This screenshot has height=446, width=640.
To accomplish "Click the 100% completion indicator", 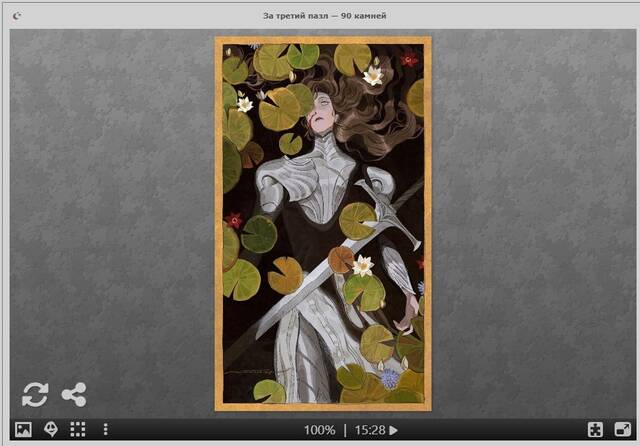I will (x=319, y=430).
